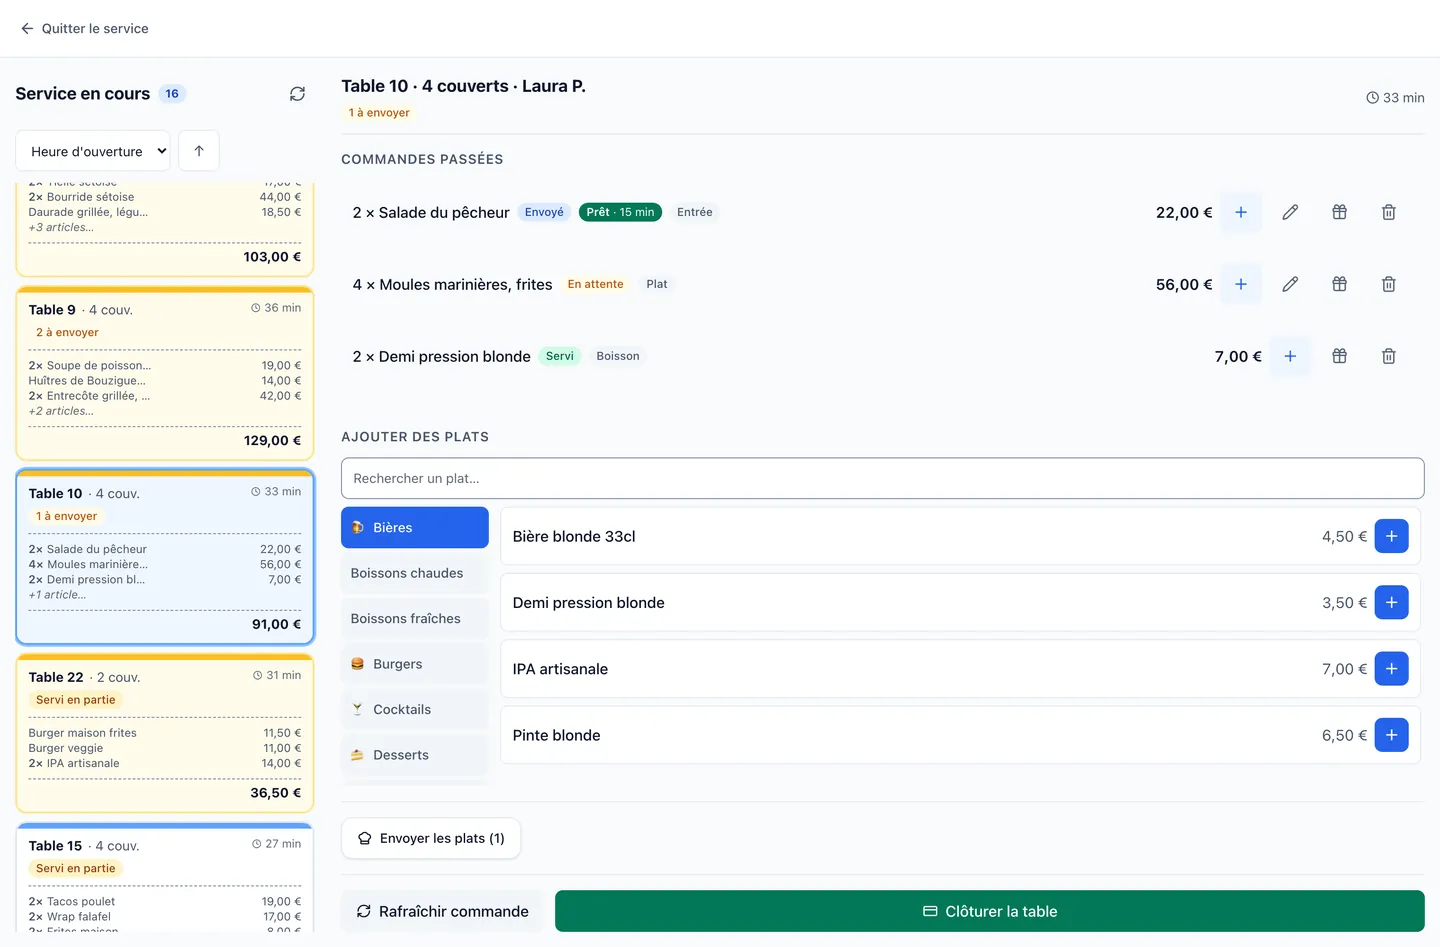The width and height of the screenshot is (1440, 947).
Task: Select the Cocktails category
Action: (415, 710)
